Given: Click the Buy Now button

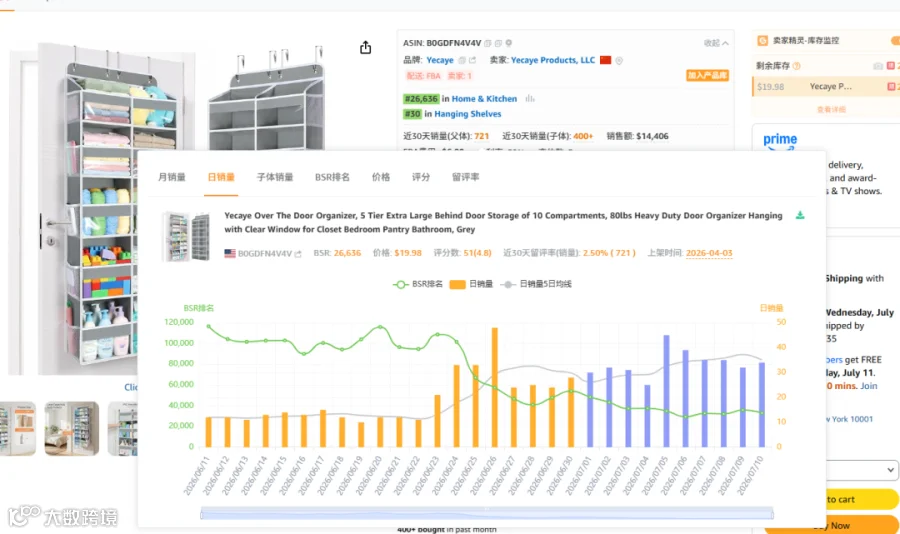Looking at the screenshot, I should click(x=832, y=525).
